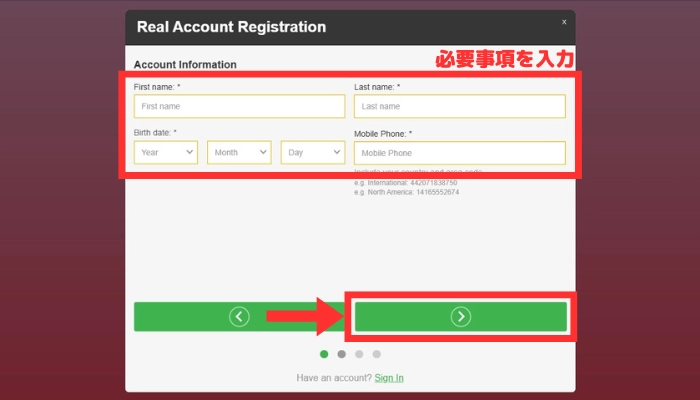
Task: Select the fourth step indicator dot
Action: [x=377, y=354]
